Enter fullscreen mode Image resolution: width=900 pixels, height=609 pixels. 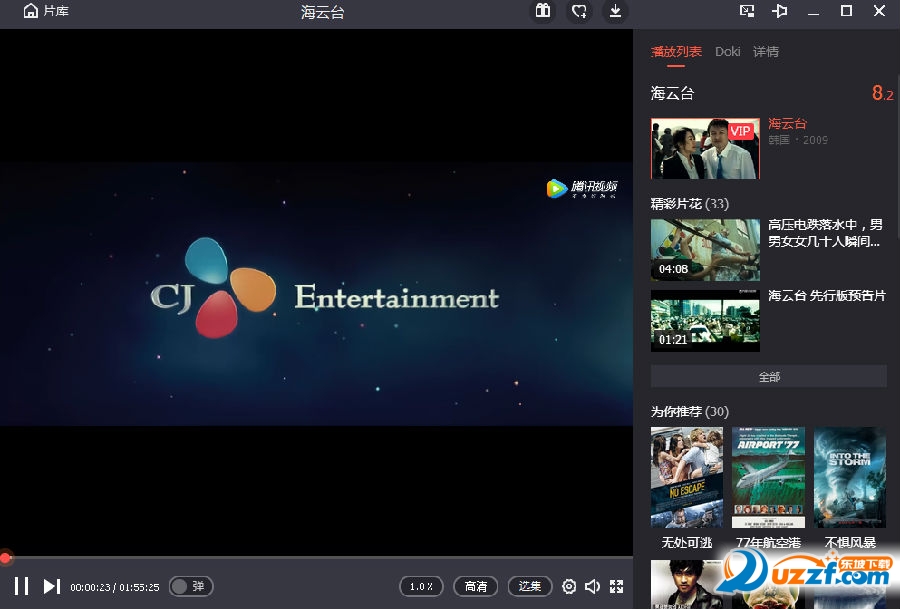[616, 586]
